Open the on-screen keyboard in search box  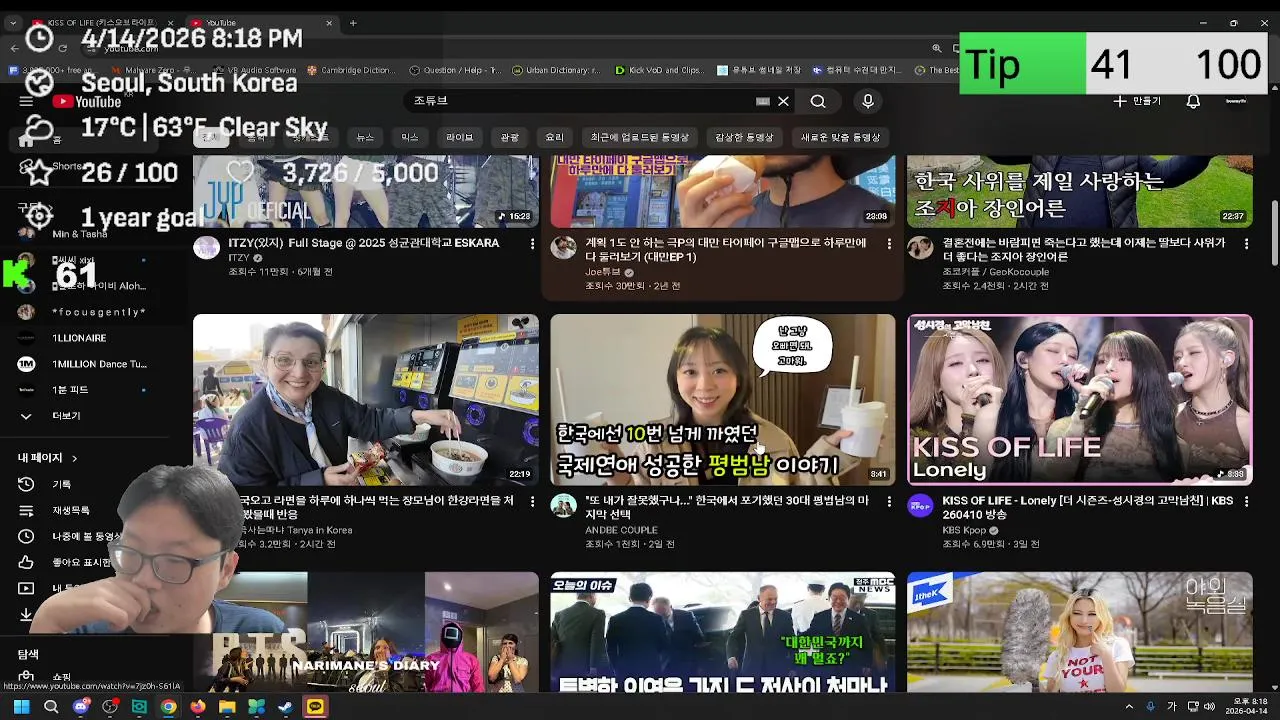click(763, 101)
